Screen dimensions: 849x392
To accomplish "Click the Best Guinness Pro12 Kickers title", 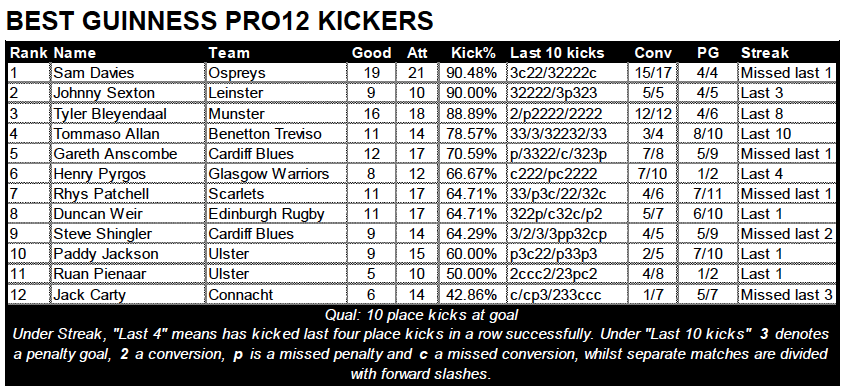I will pyautogui.click(x=220, y=21).
